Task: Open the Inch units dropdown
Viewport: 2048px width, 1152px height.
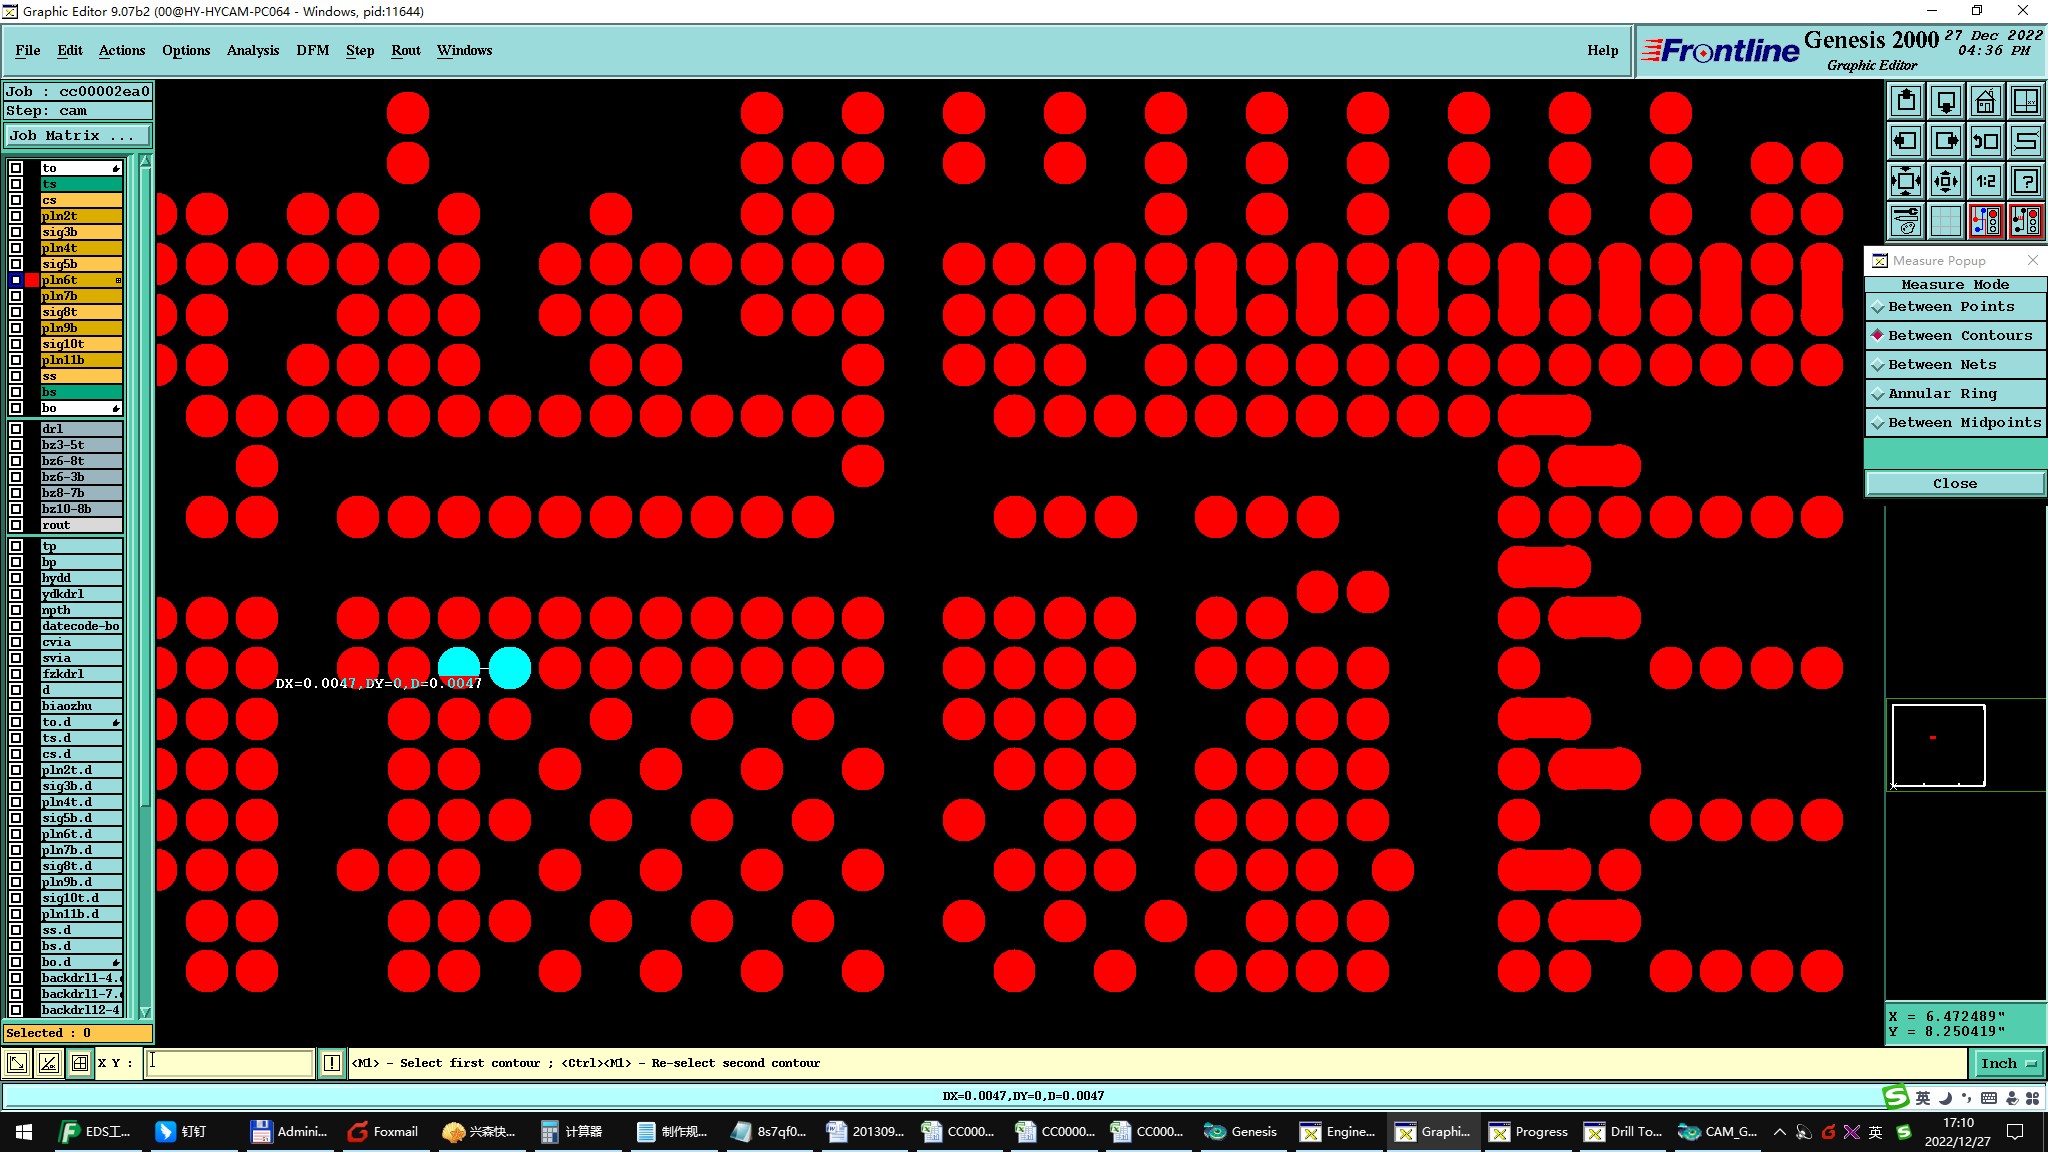Action: [2008, 1063]
